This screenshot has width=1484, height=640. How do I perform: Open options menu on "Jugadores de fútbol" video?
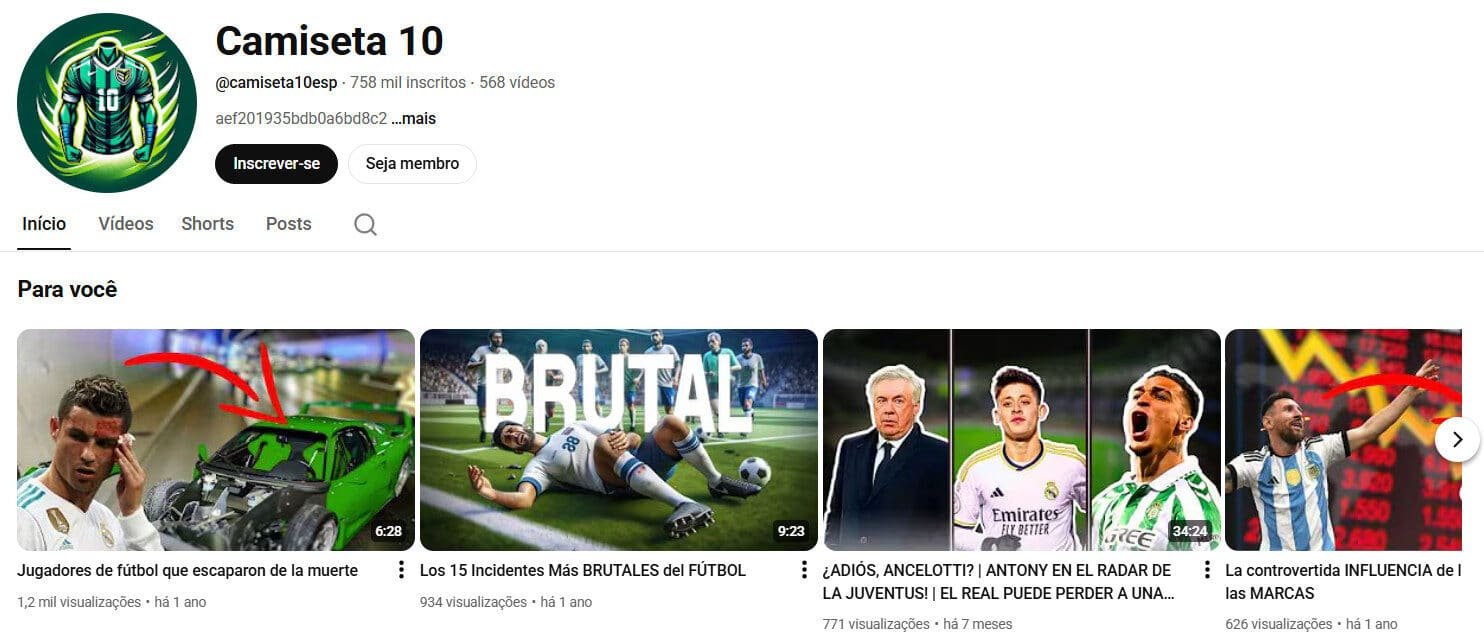coord(401,570)
